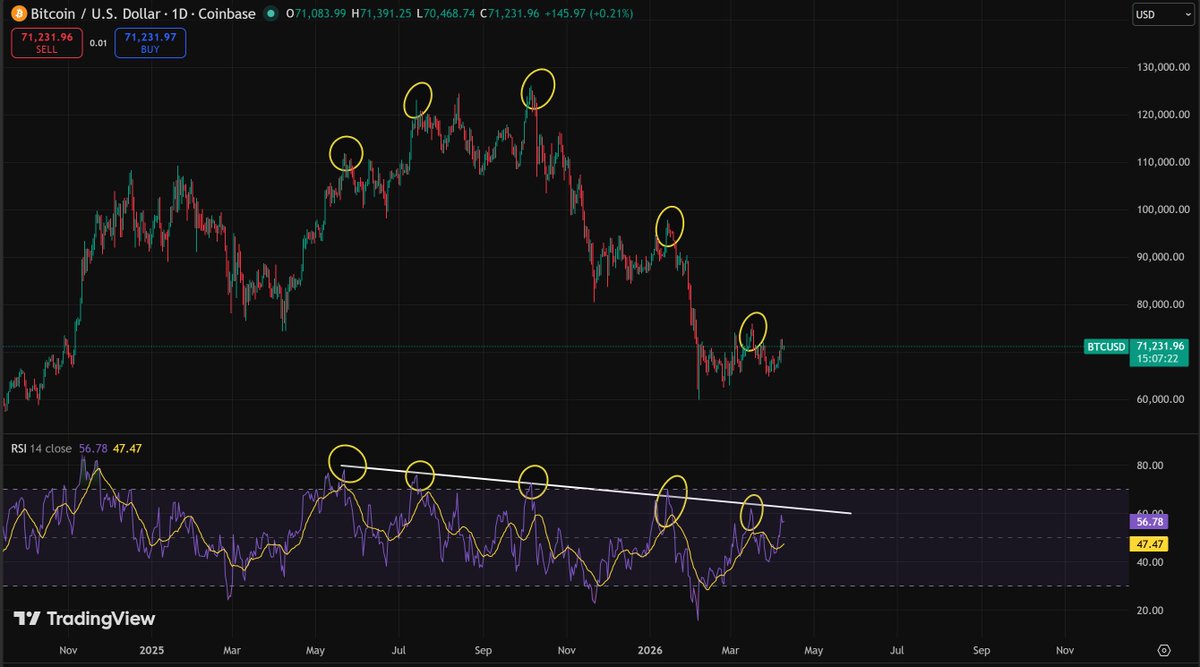Click the orange Bitcoin logo icon
This screenshot has width=1200, height=667.
tap(17, 14)
